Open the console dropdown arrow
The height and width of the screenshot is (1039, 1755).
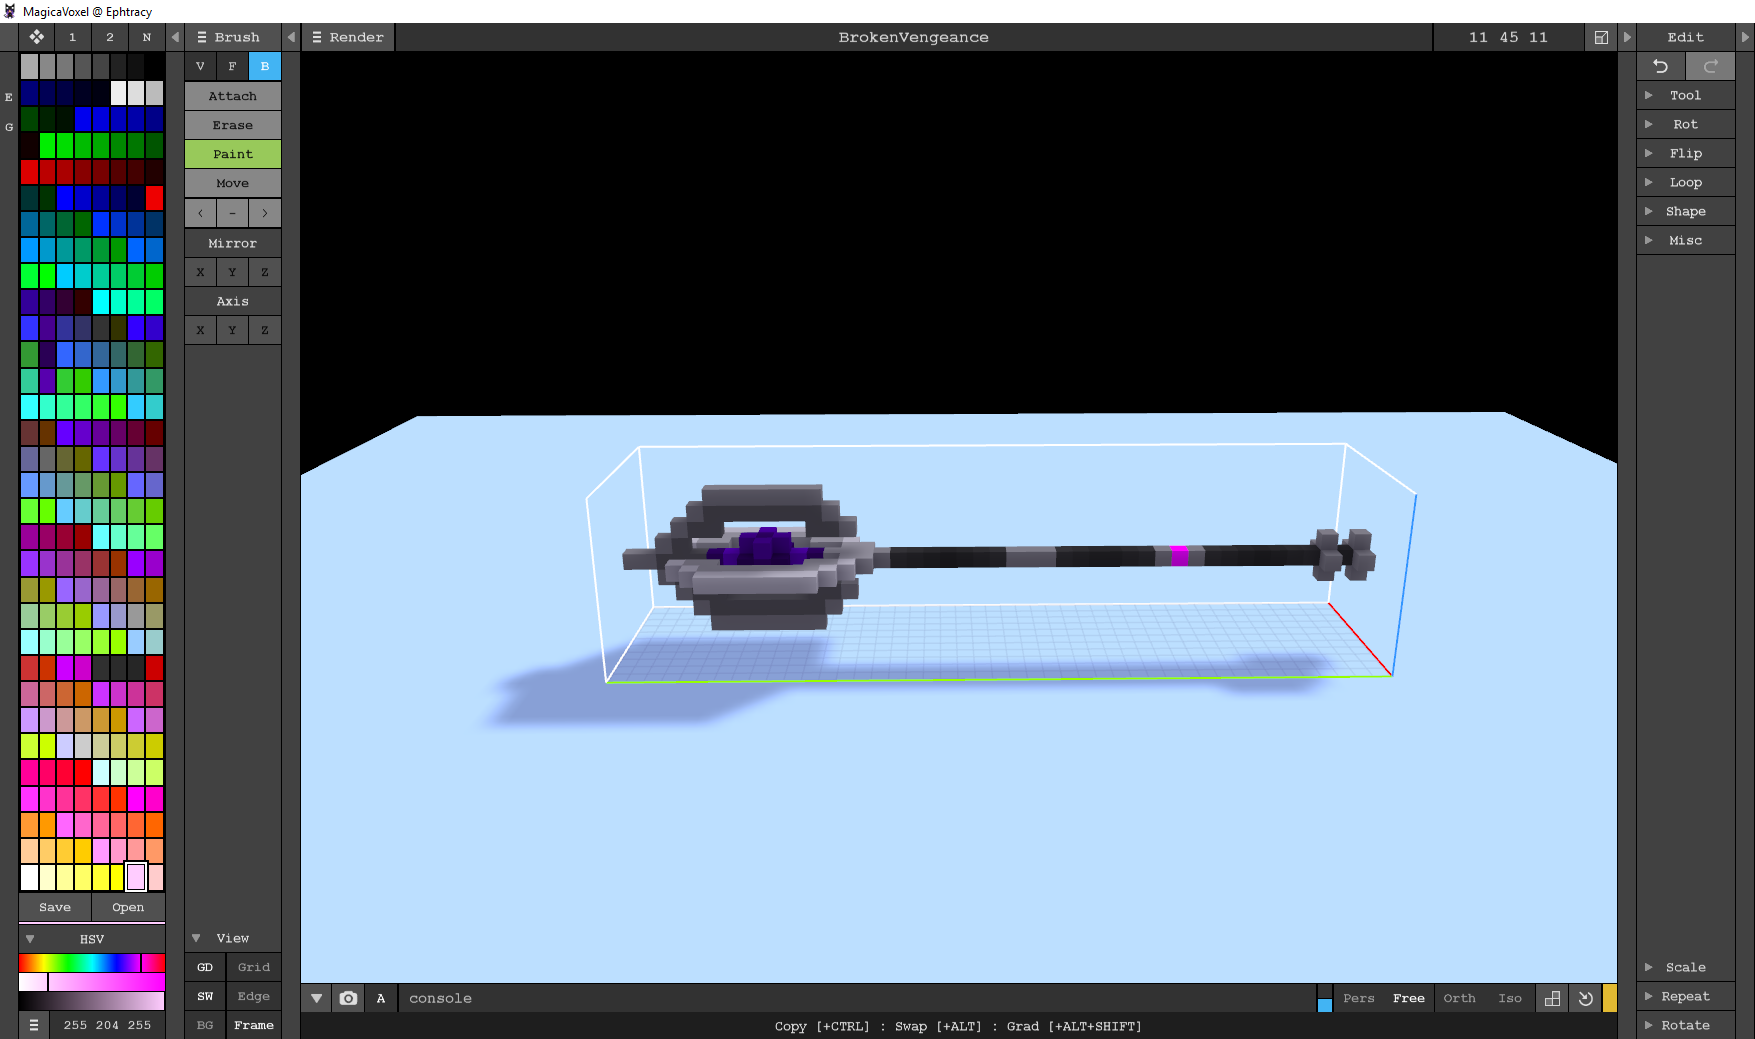coord(316,998)
